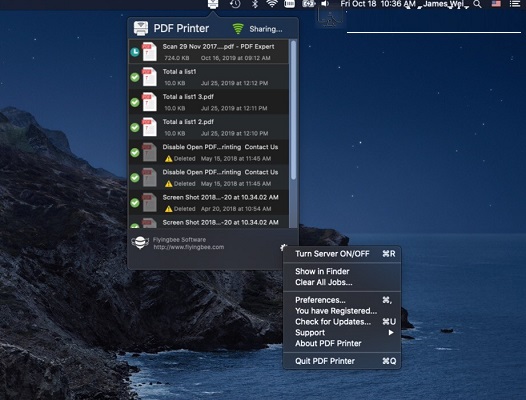Image resolution: width=526 pixels, height=400 pixels.
Task: Click the Bluetooth icon in the menu bar
Action: 255,4
